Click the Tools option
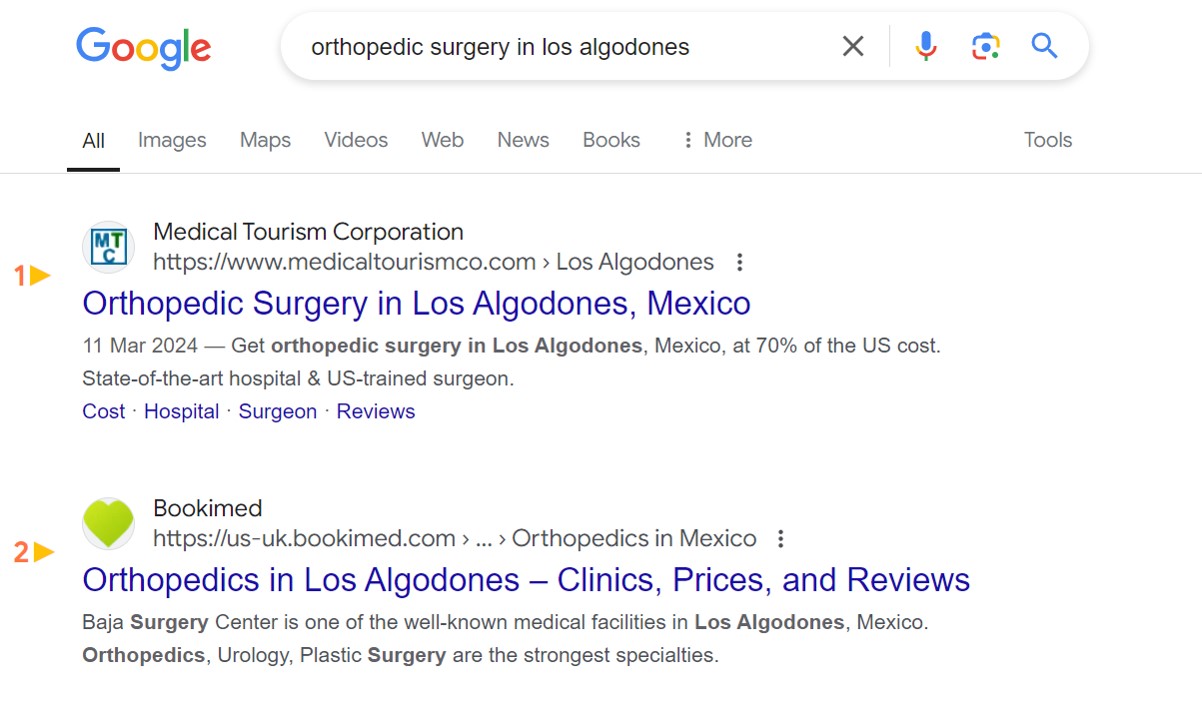 1047,140
